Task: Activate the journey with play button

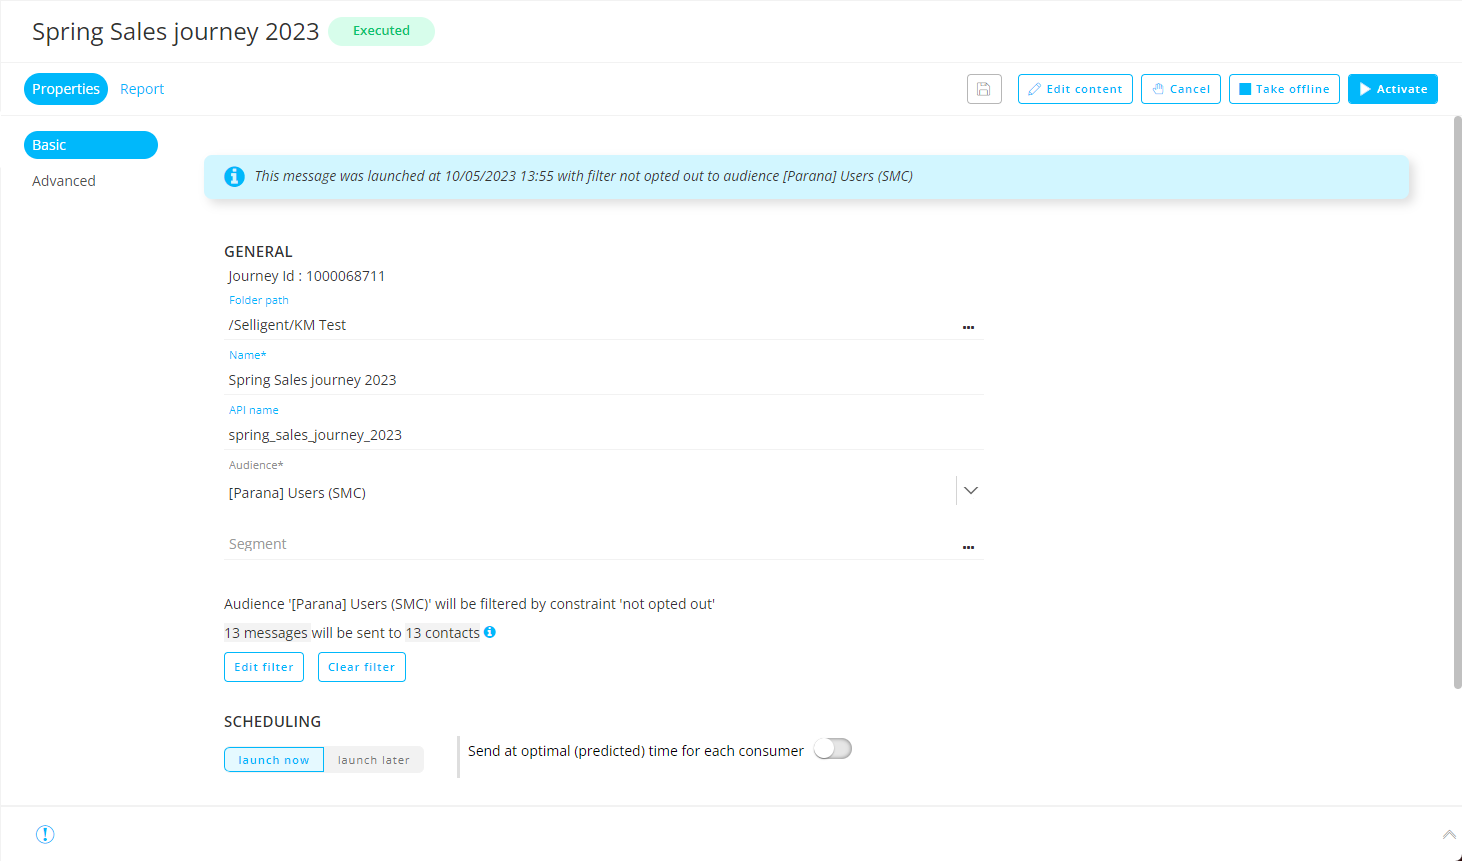Action: [1392, 89]
